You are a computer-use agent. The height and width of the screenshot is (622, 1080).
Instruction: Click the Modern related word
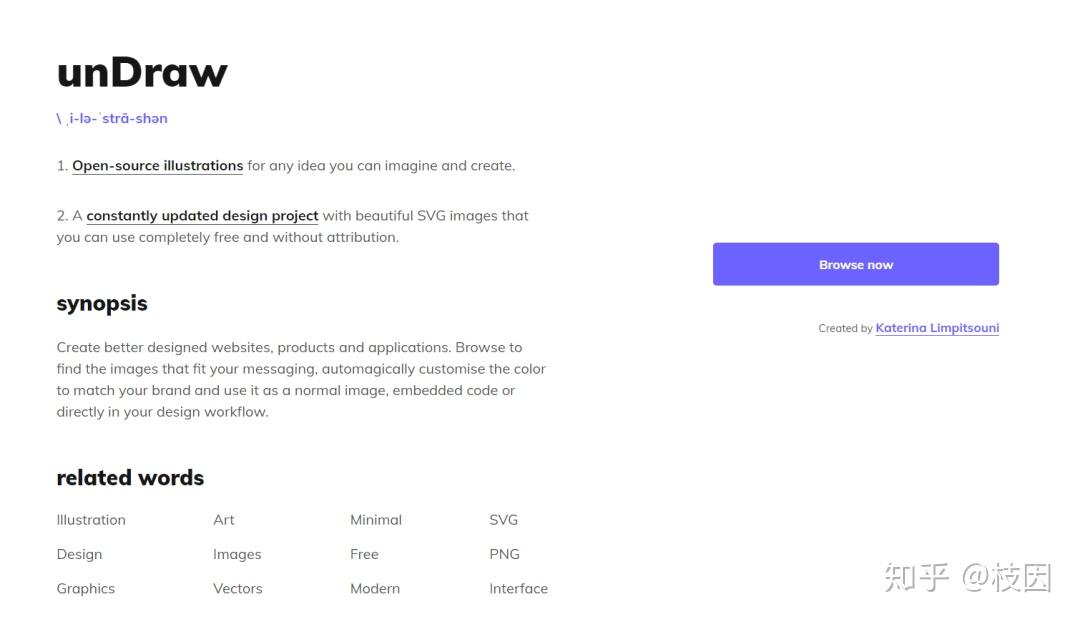[x=375, y=589]
